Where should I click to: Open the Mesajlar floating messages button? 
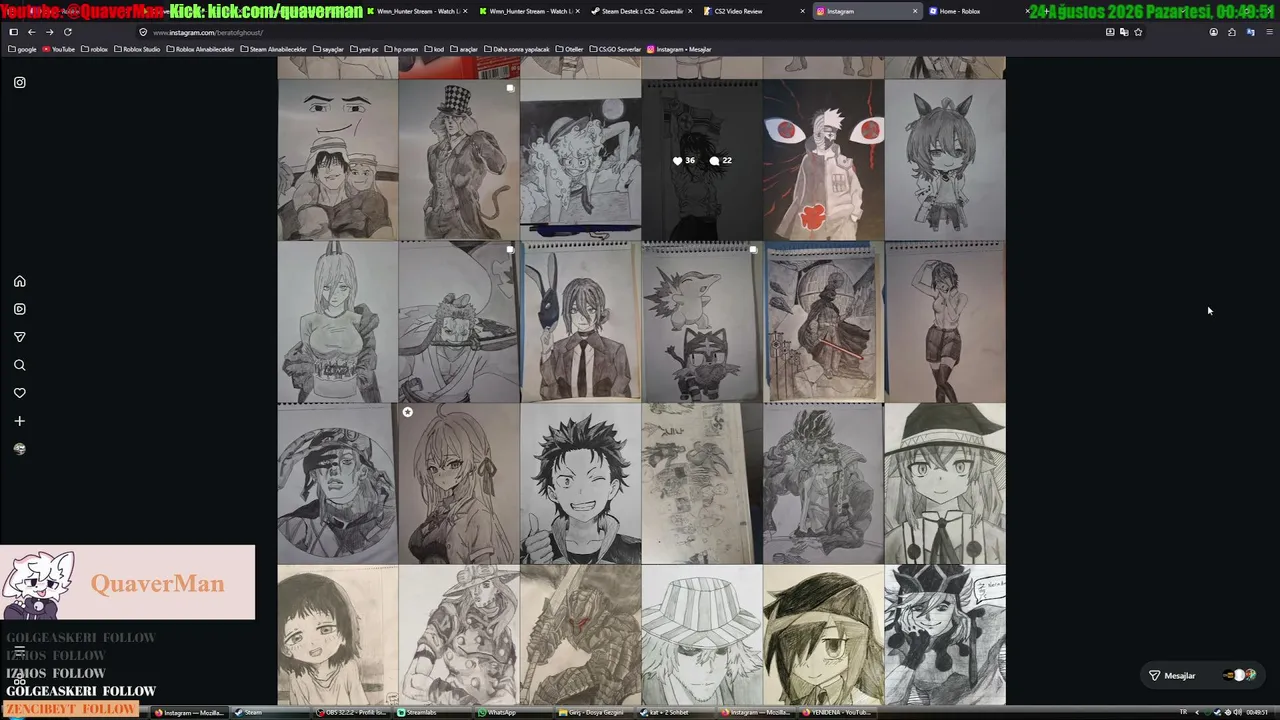pyautogui.click(x=1202, y=675)
